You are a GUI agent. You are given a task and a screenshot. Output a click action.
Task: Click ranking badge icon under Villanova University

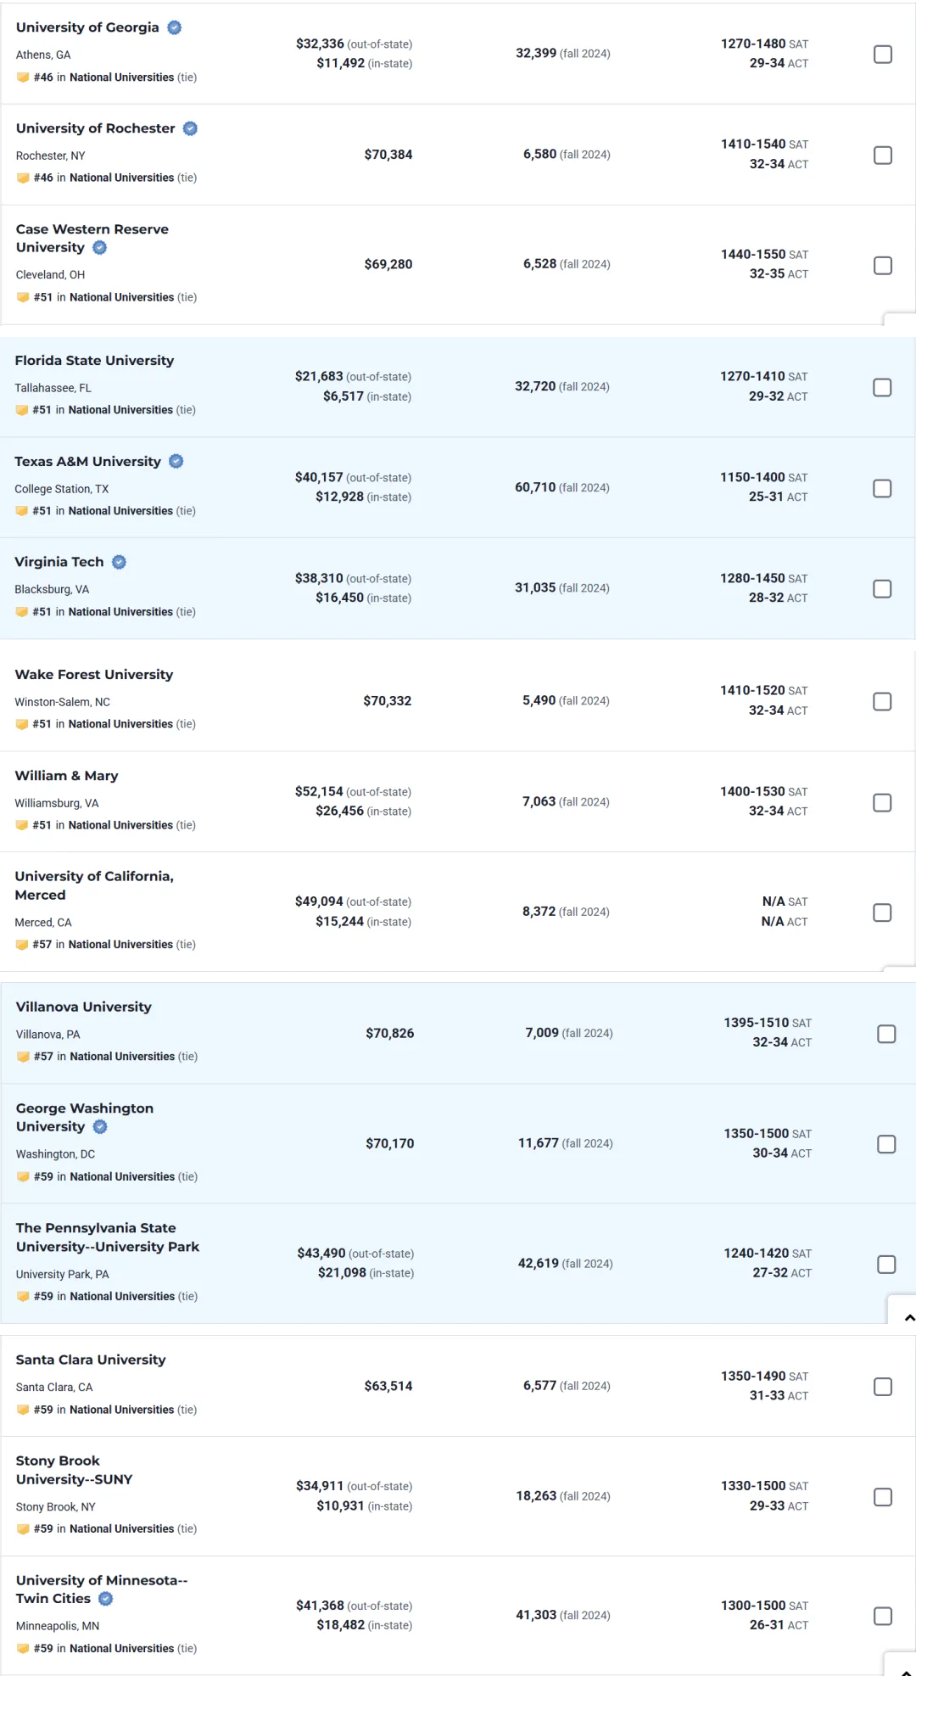point(23,1057)
